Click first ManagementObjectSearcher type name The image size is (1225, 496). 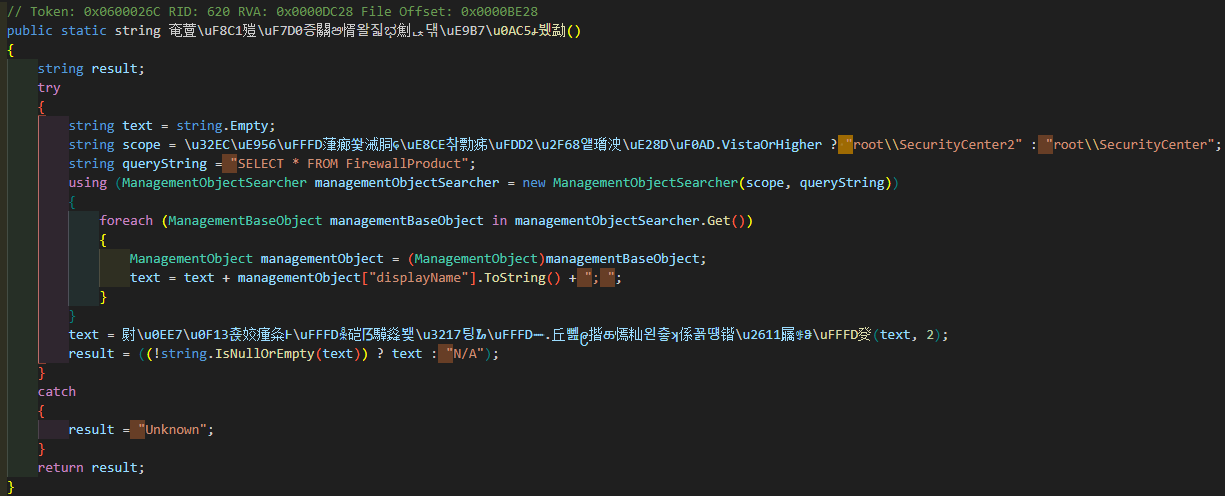[214, 182]
